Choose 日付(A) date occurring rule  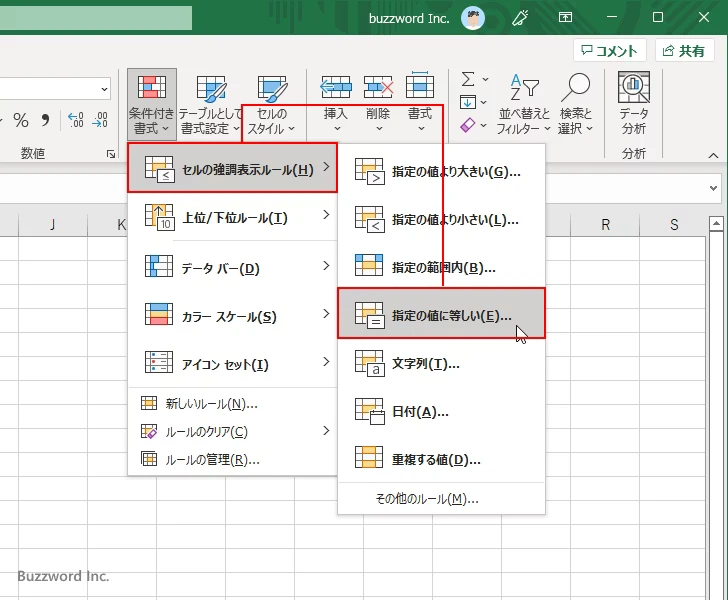pos(441,412)
